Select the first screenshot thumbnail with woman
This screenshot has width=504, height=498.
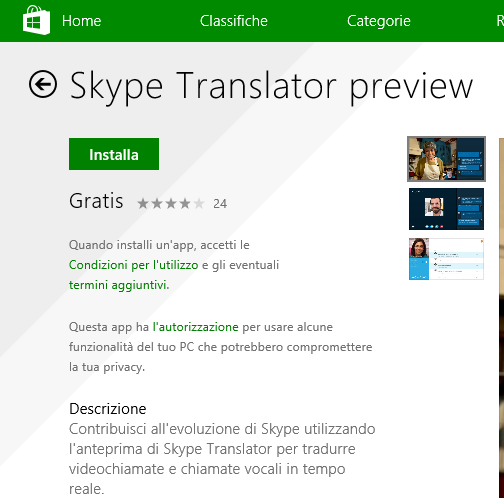[446, 159]
